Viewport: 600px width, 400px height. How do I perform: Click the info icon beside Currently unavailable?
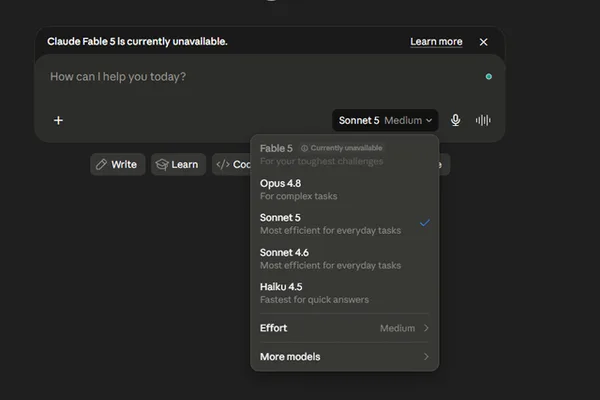point(304,148)
